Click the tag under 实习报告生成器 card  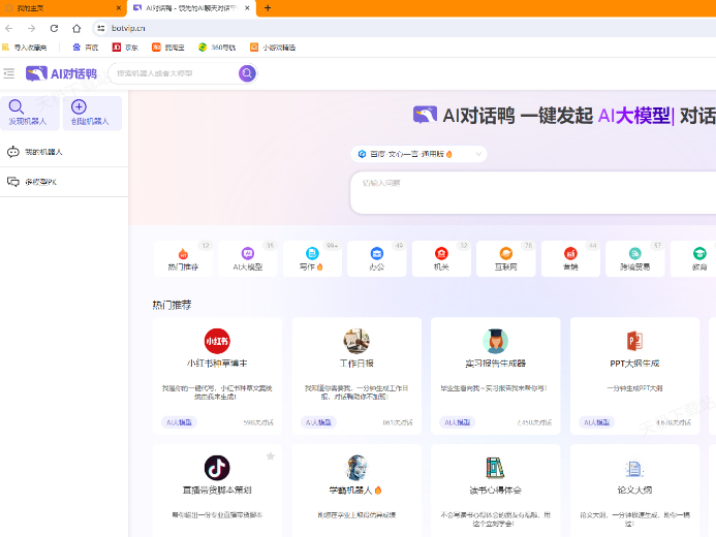coord(458,422)
